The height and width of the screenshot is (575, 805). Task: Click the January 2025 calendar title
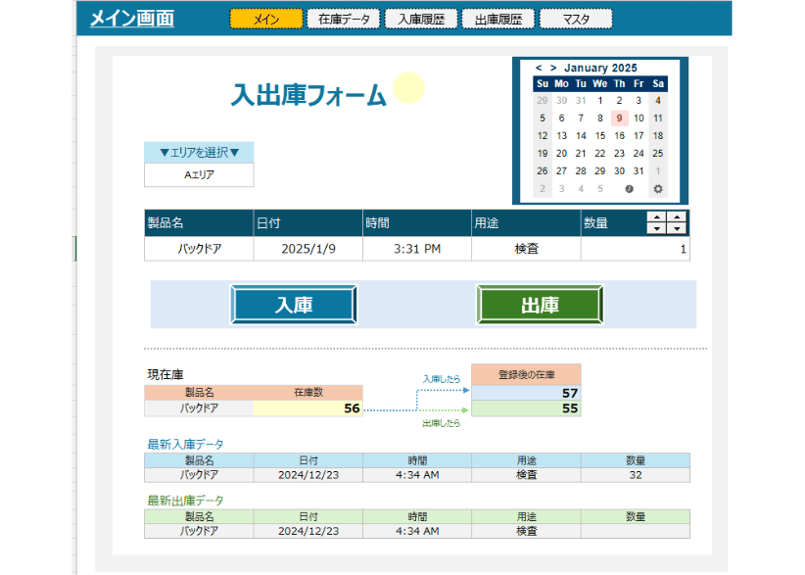(601, 68)
